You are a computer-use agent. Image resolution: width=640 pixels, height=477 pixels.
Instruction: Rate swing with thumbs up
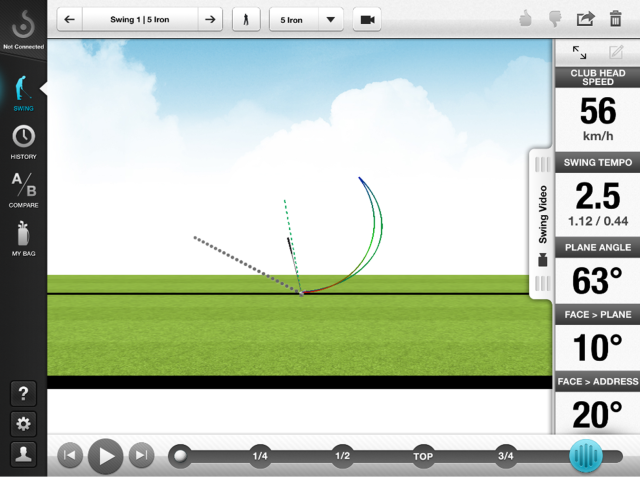[526, 19]
